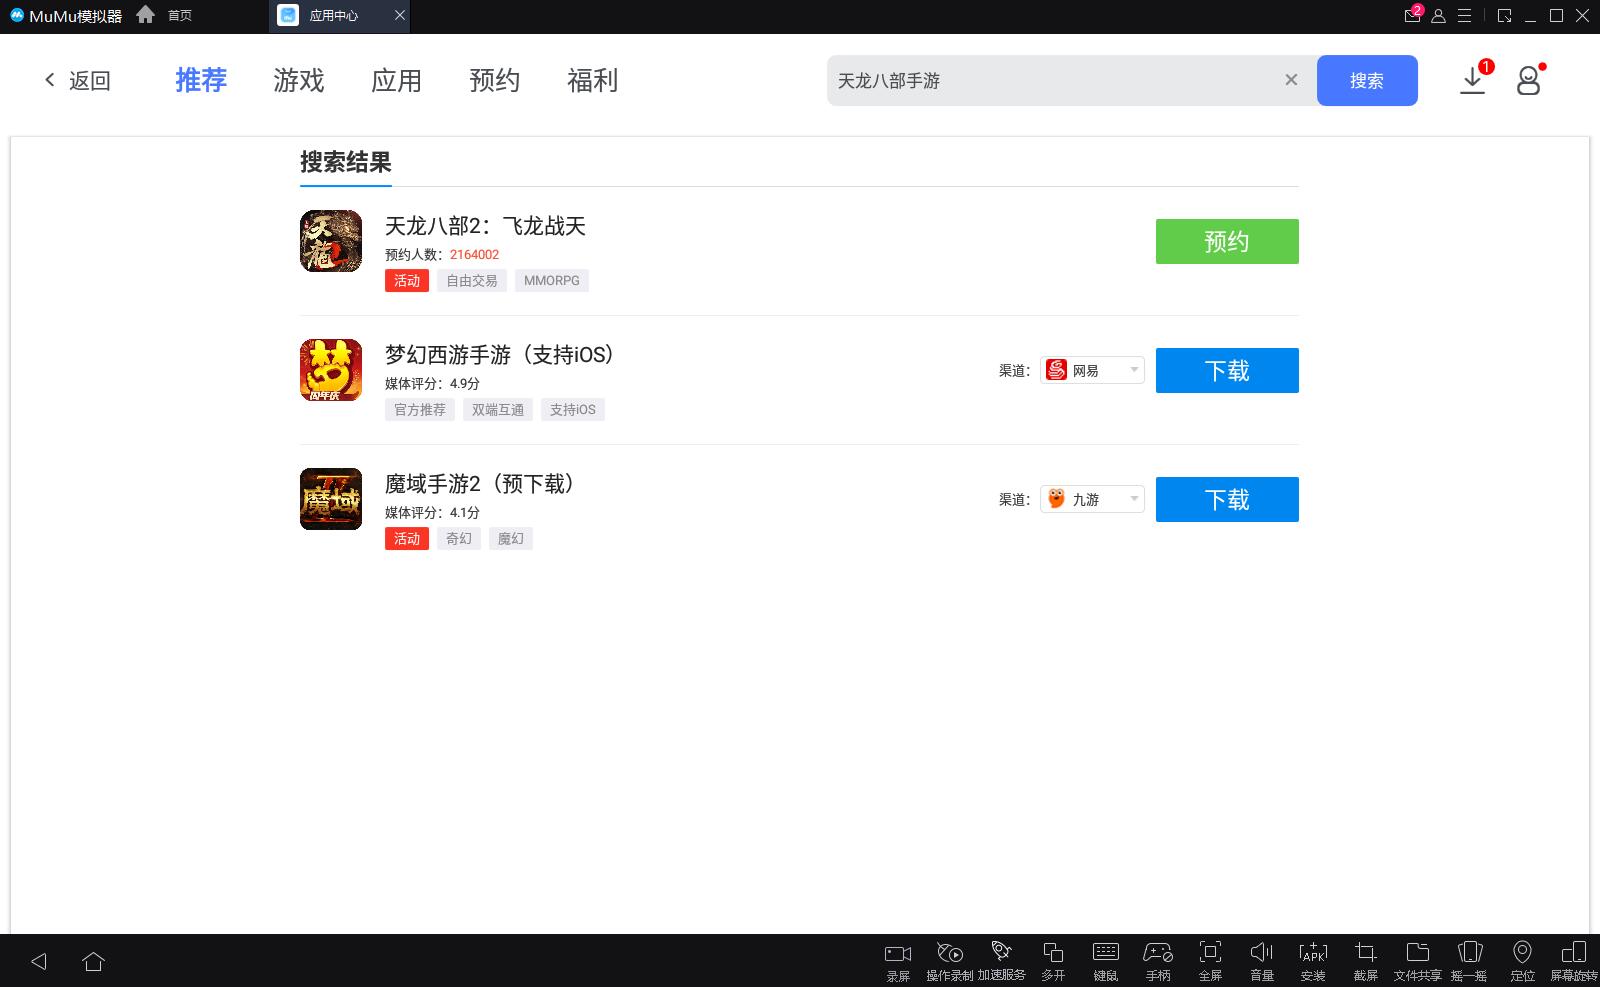The height and width of the screenshot is (987, 1600).
Task: Click the red 活动 tag under 魔域手游2
Action: click(x=407, y=539)
